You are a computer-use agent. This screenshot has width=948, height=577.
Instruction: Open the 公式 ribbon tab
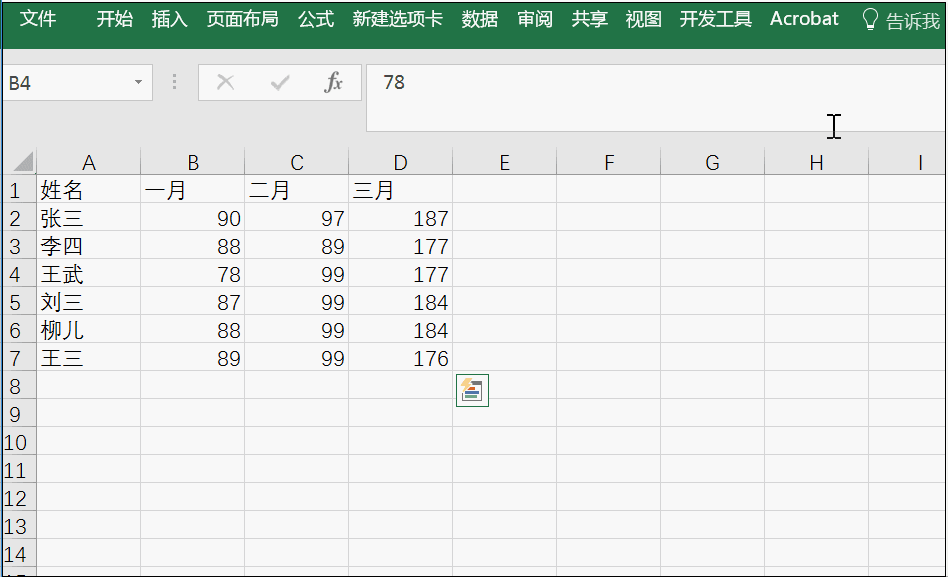click(x=316, y=19)
